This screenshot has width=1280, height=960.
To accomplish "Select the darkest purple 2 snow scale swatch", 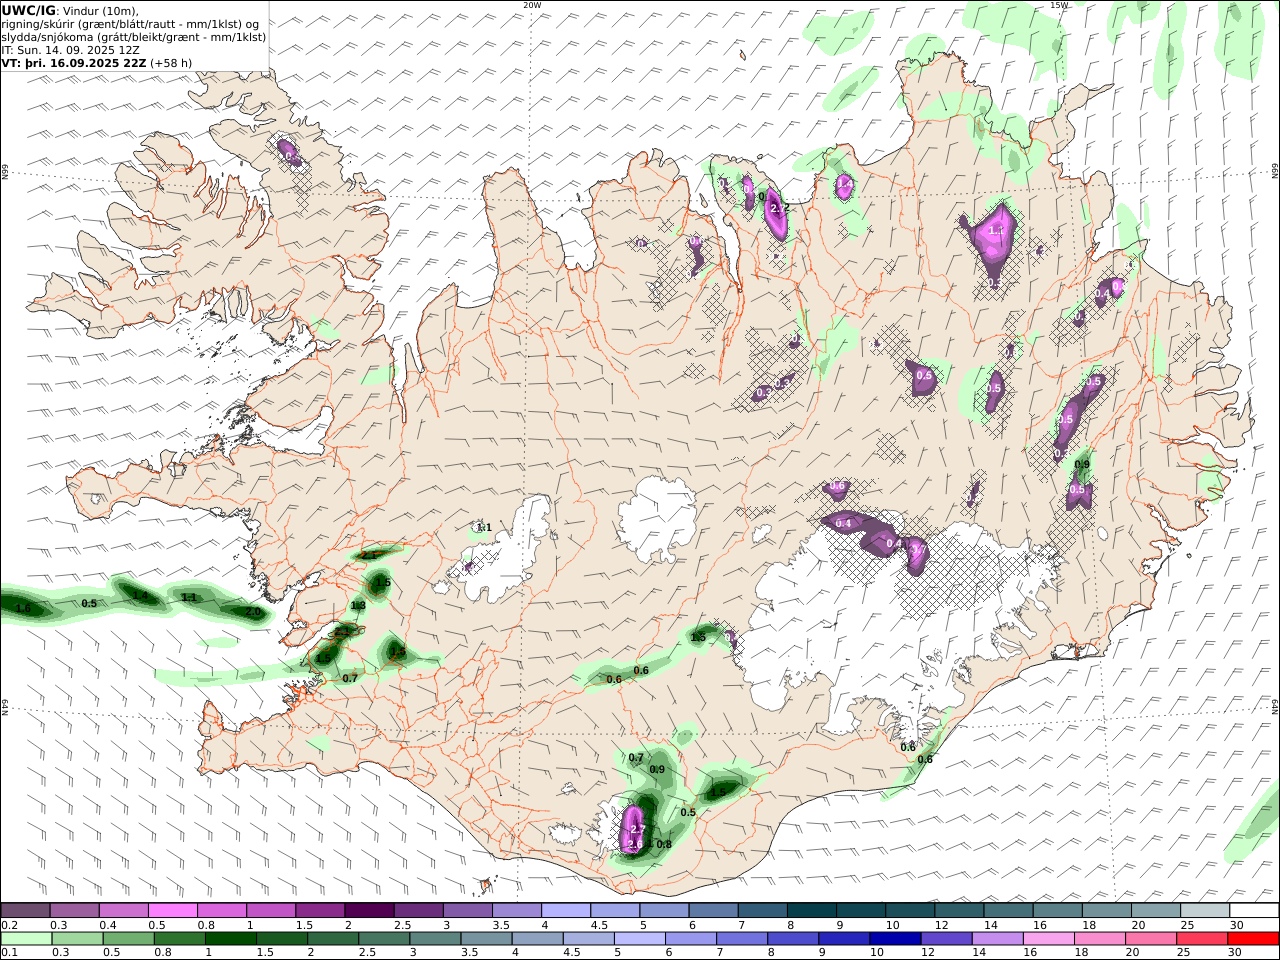I will [x=368, y=910].
